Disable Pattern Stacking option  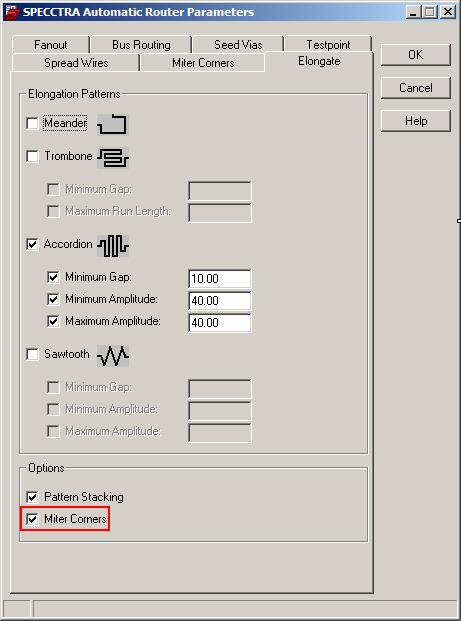coord(32,497)
